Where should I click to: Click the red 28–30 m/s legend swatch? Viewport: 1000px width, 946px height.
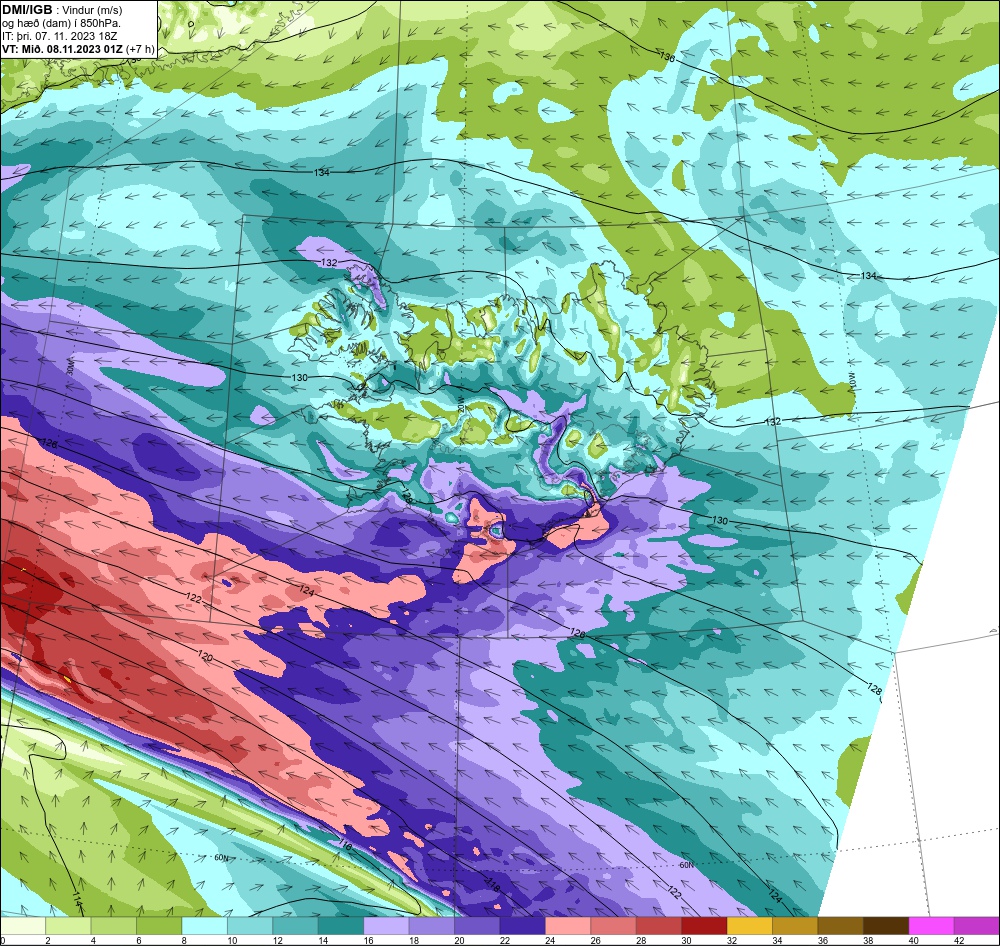click(659, 926)
